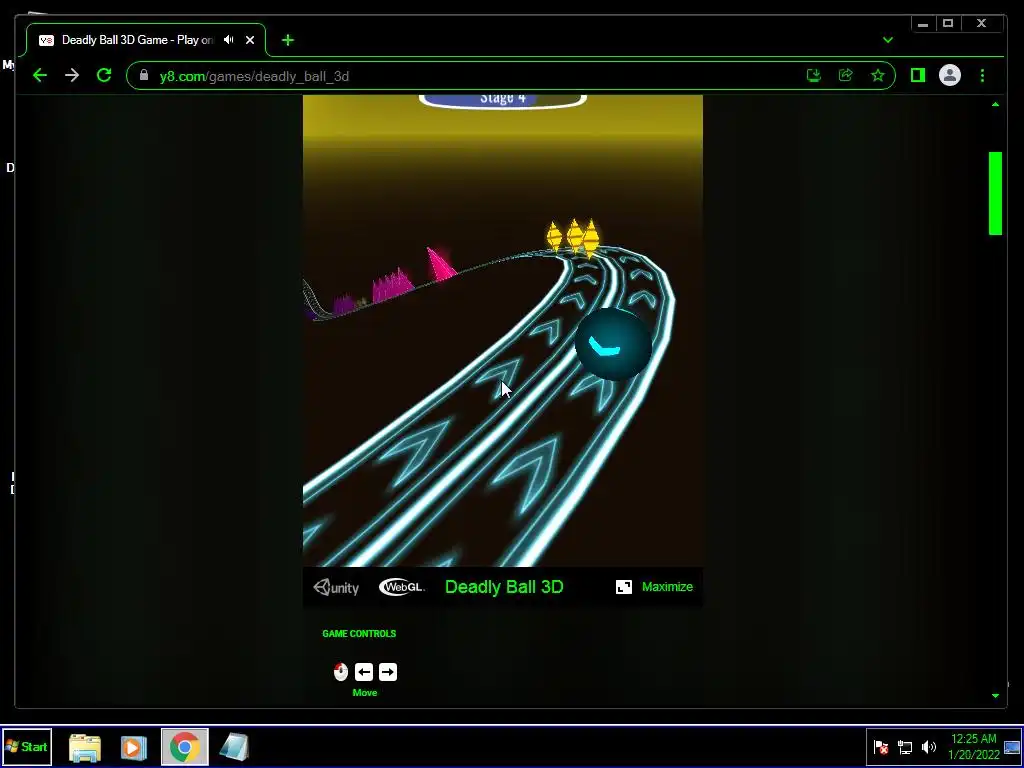The height and width of the screenshot is (768, 1024).
Task: Click the WebGL logo
Action: [401, 587]
